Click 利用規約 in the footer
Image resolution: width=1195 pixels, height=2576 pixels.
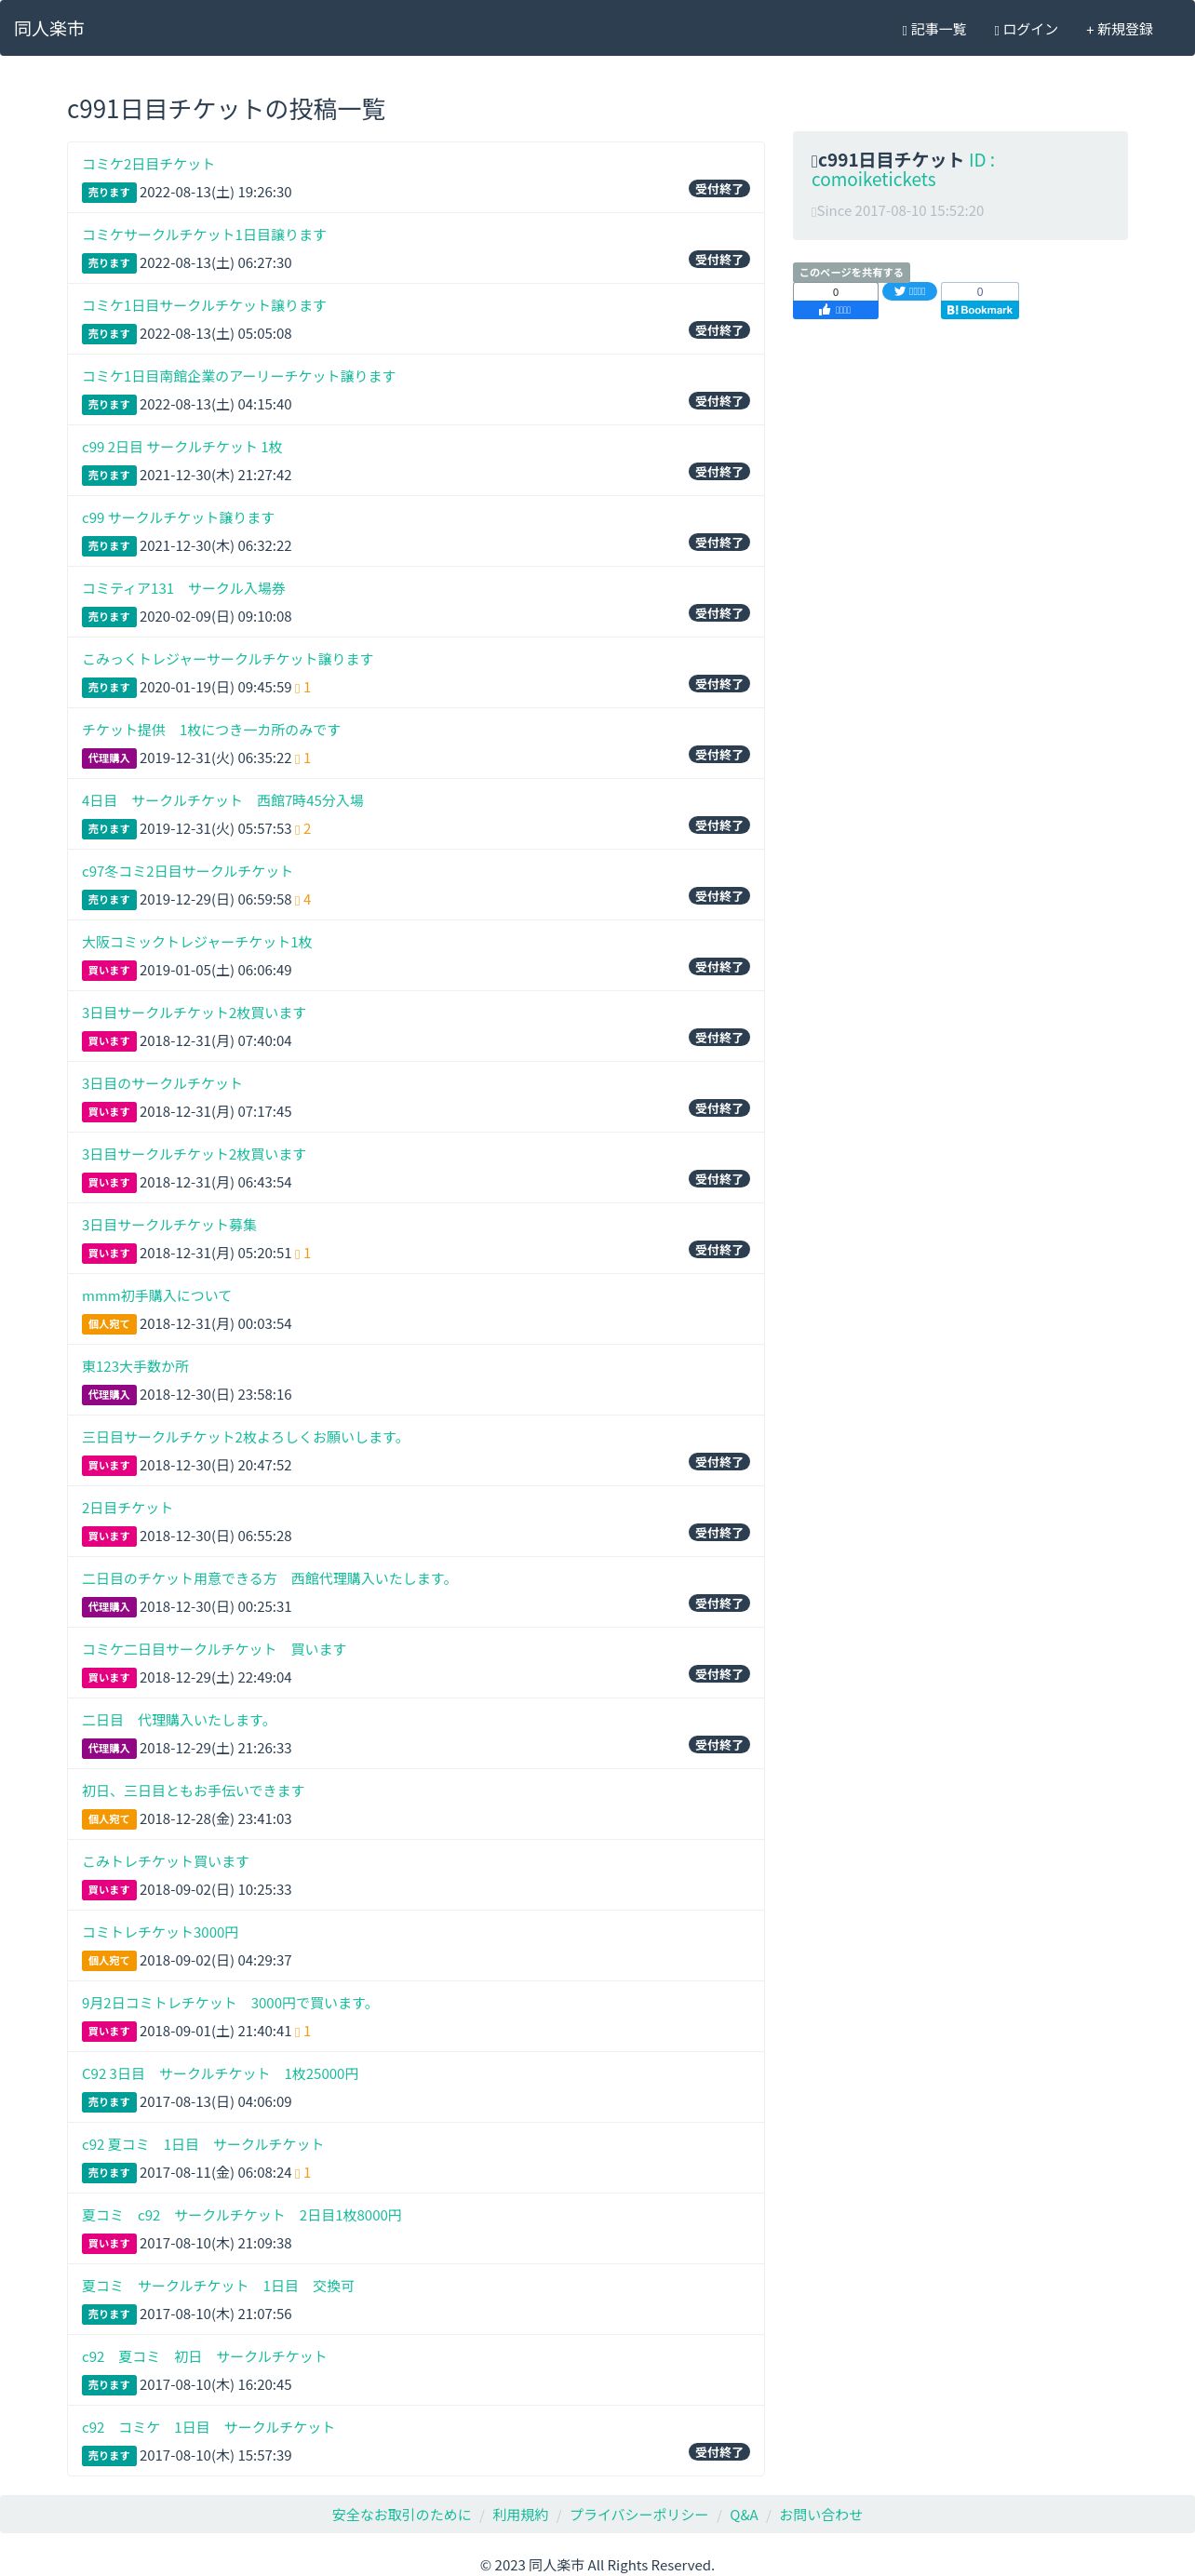click(520, 2514)
